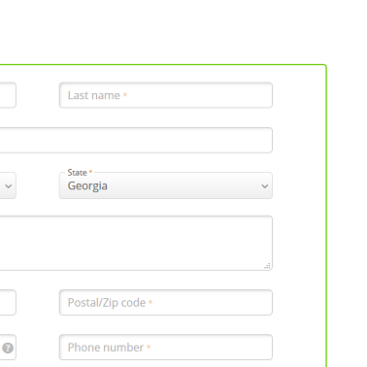Screen dimensions: 367x367
Task: Click the State dropdown chevron arrow
Action: coord(265,186)
